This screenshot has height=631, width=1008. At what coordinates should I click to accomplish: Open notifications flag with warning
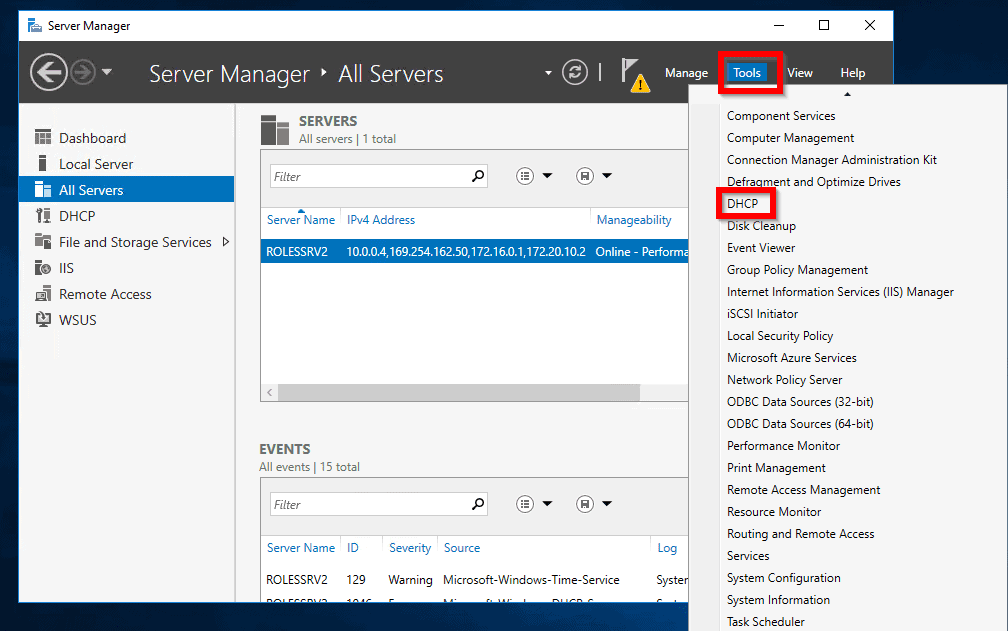click(x=635, y=75)
